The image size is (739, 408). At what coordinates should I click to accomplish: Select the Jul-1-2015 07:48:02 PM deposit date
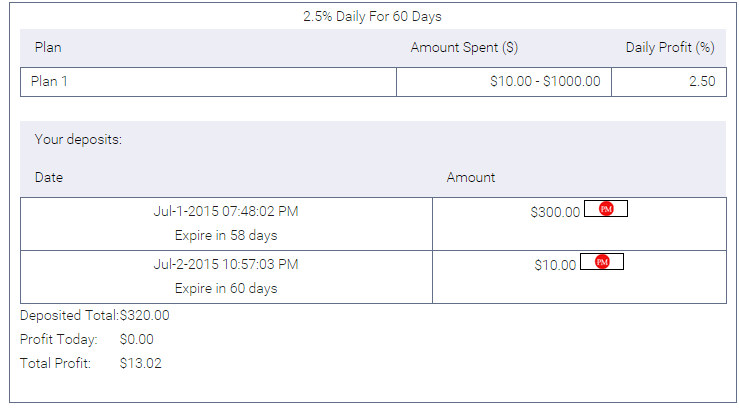[x=226, y=212]
